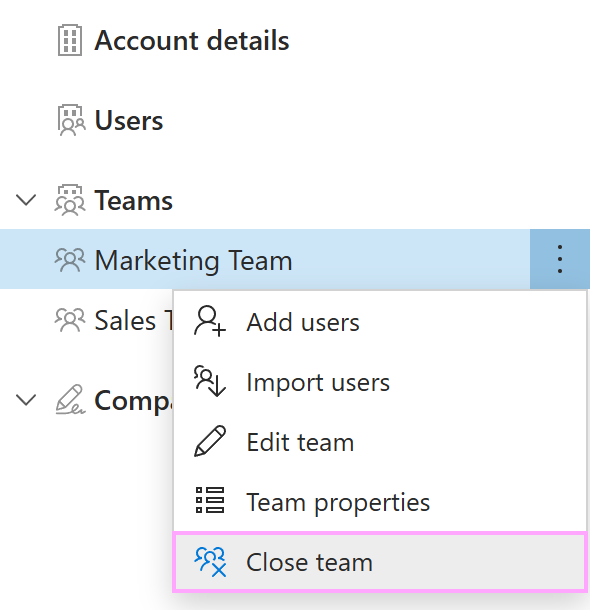Viewport: 590px width, 610px height.
Task: Click the Close team people-x icon
Action: 210,562
